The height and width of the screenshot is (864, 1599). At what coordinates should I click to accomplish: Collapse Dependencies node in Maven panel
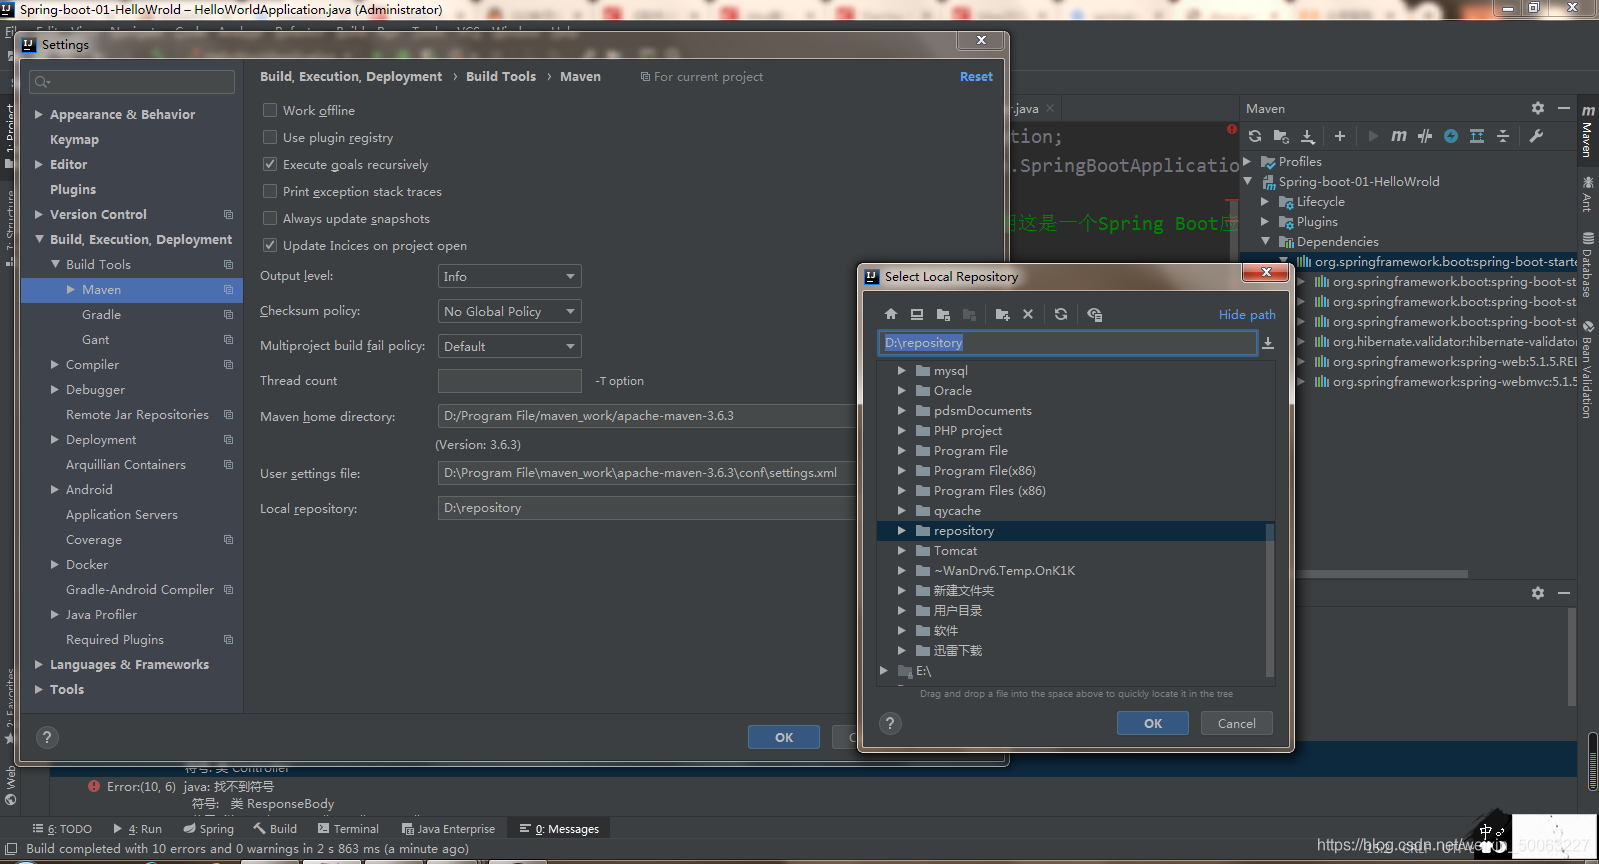[x=1265, y=241]
